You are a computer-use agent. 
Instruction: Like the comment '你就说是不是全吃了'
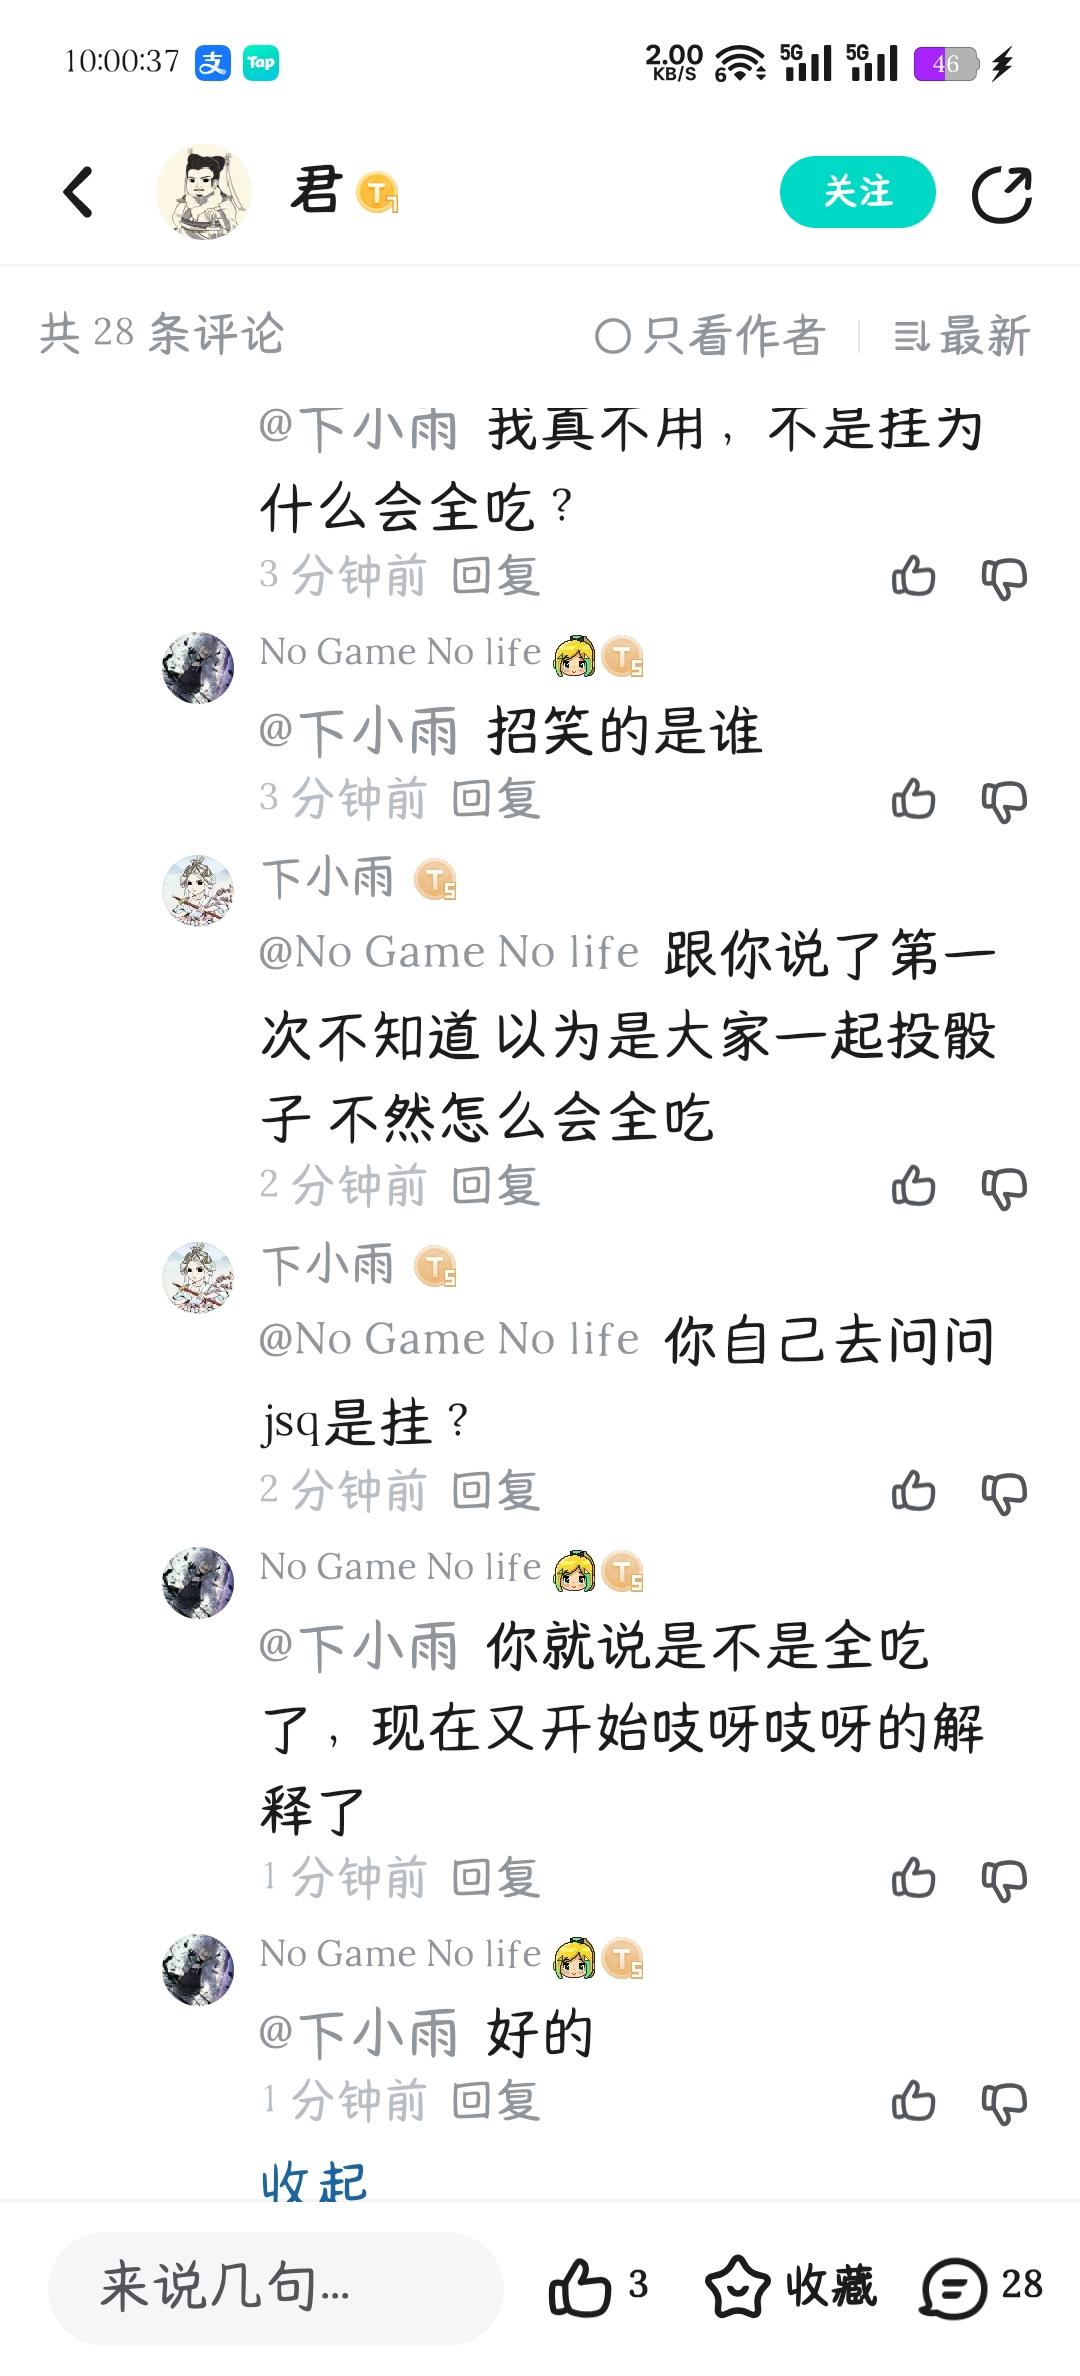point(913,1878)
